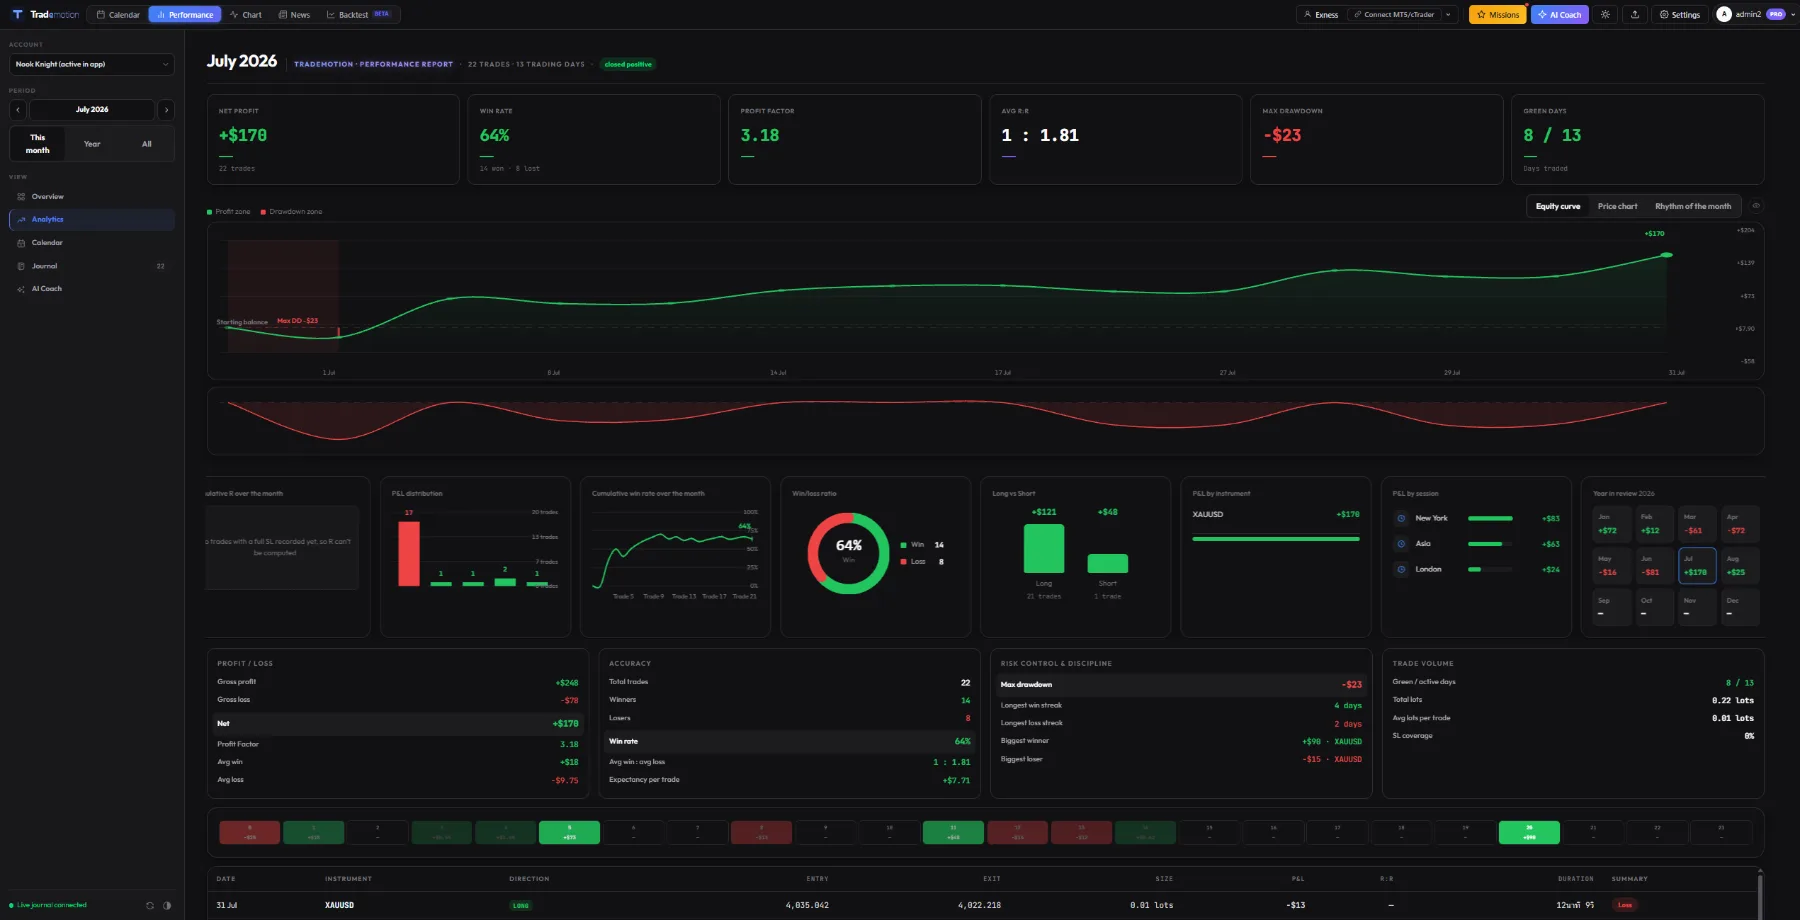Click Connect MT5/cTrader button

click(x=1394, y=14)
